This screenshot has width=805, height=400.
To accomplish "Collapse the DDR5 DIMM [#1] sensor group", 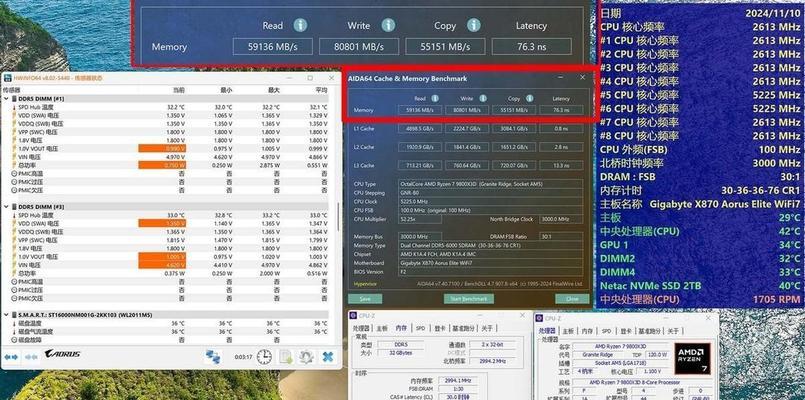I will tap(6, 99).
